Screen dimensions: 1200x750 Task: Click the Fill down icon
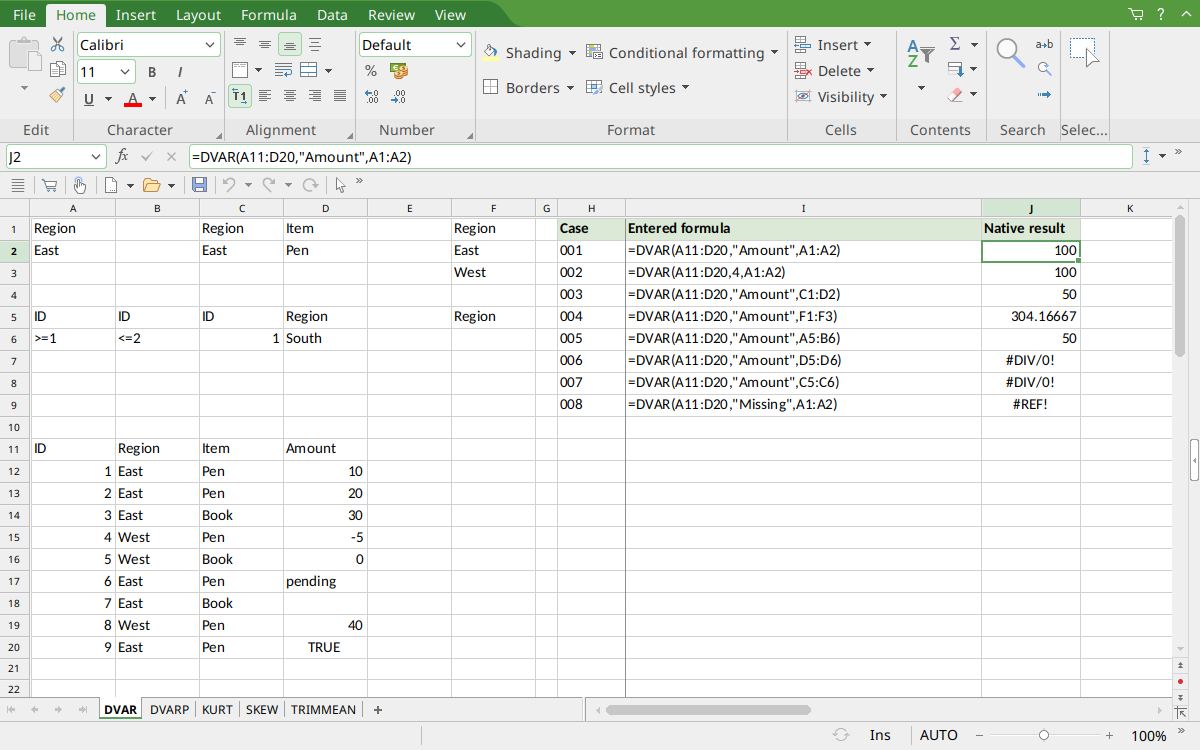955,69
